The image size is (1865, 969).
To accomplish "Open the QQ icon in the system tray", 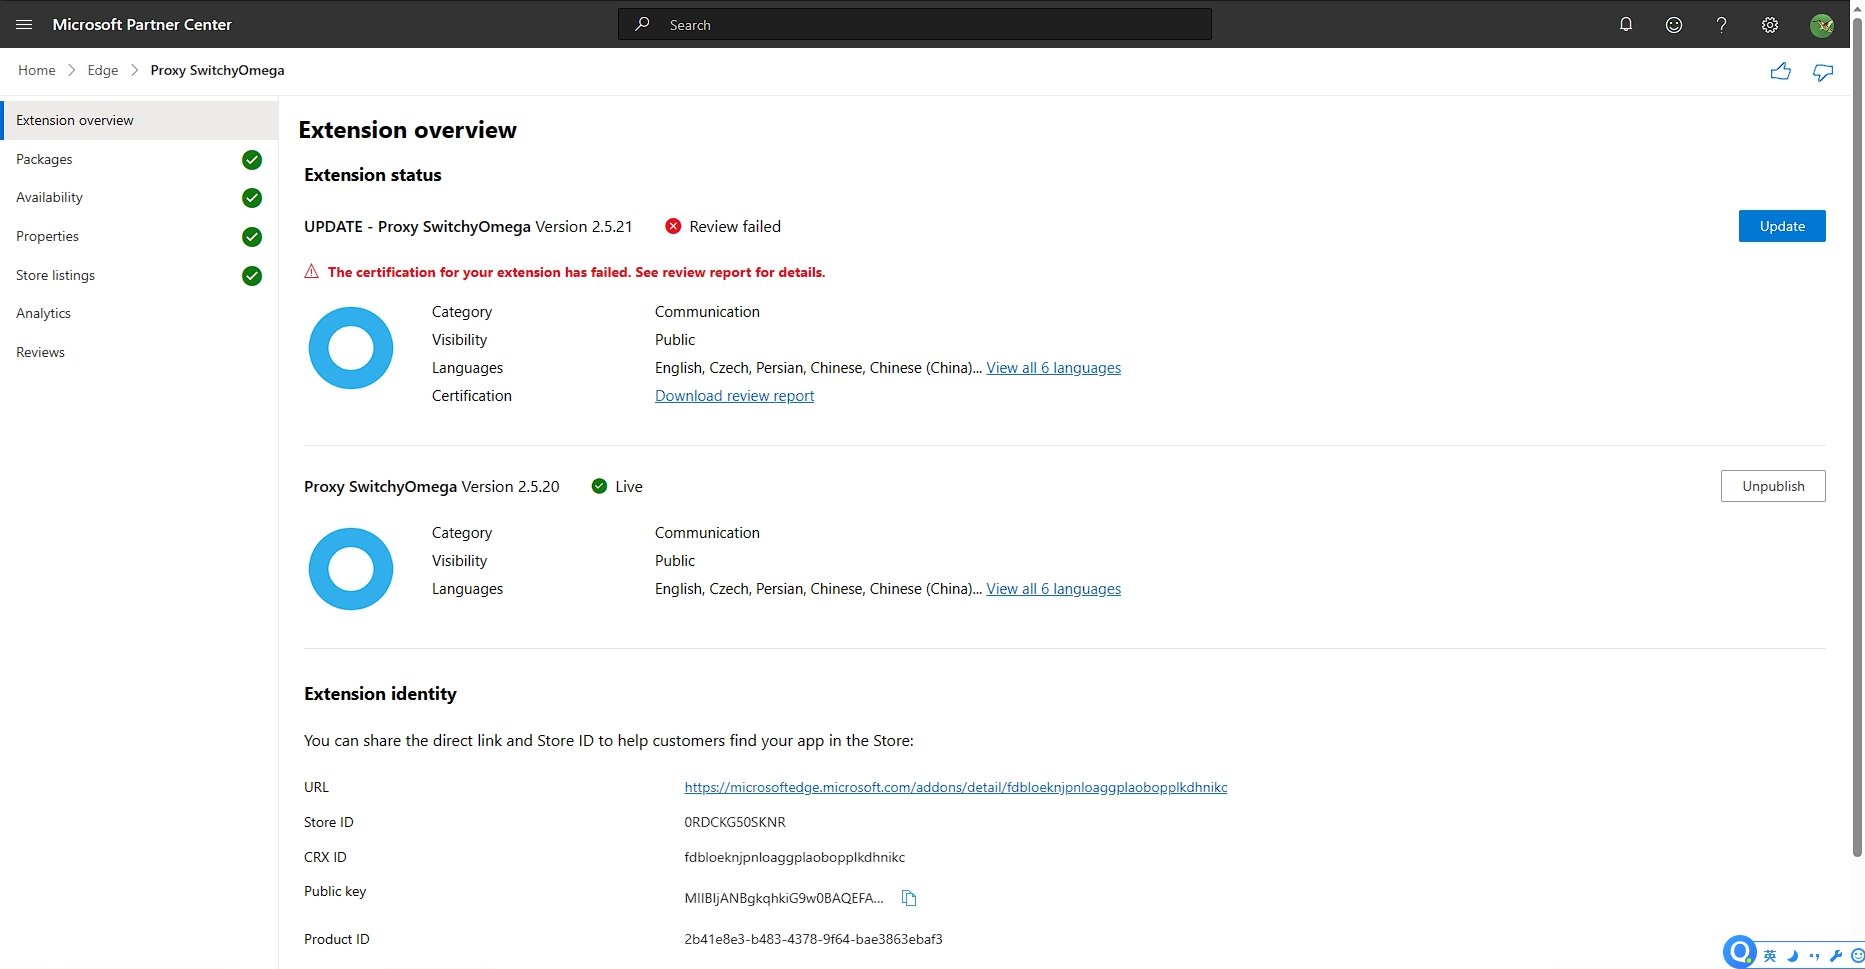I will [1739, 952].
